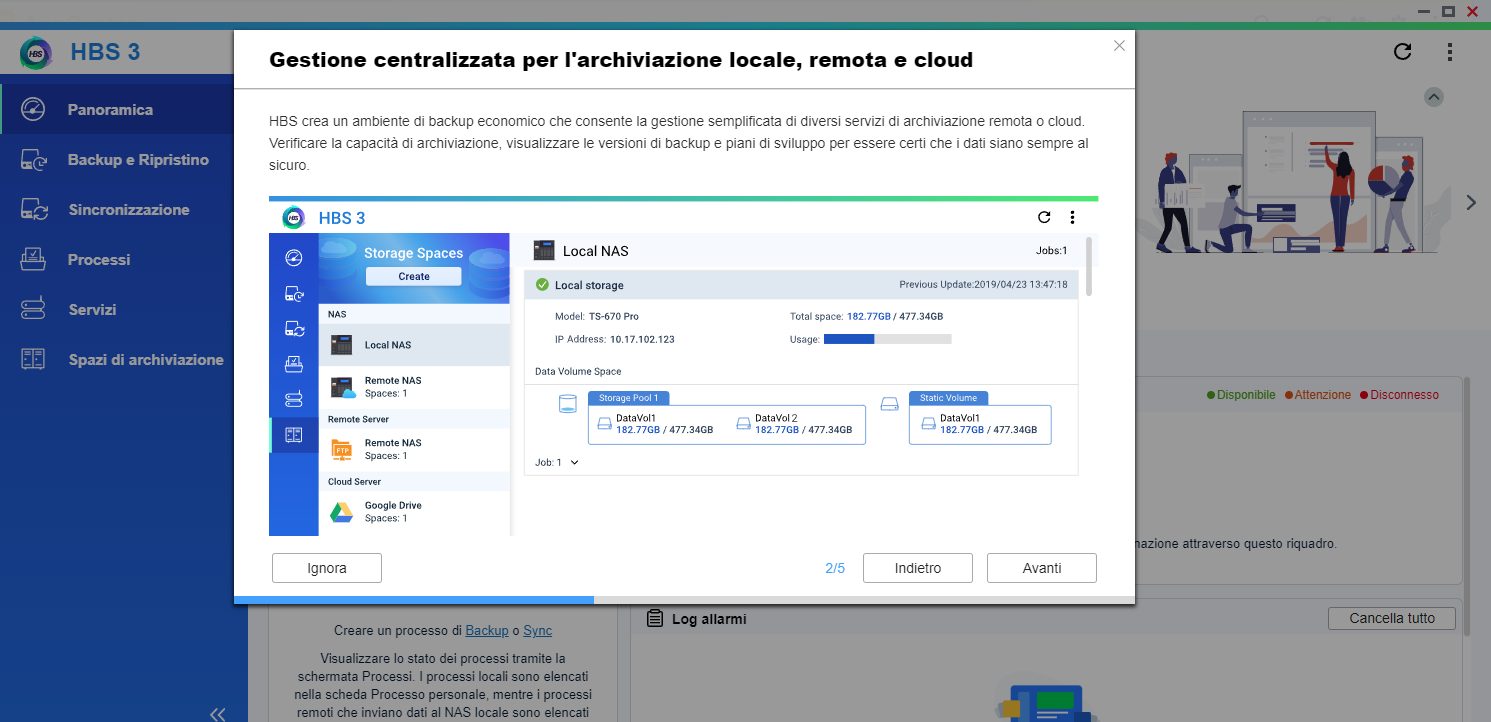Screen dimensions: 1491x722
Task: Click the preview refresh icon
Action: 1044,217
